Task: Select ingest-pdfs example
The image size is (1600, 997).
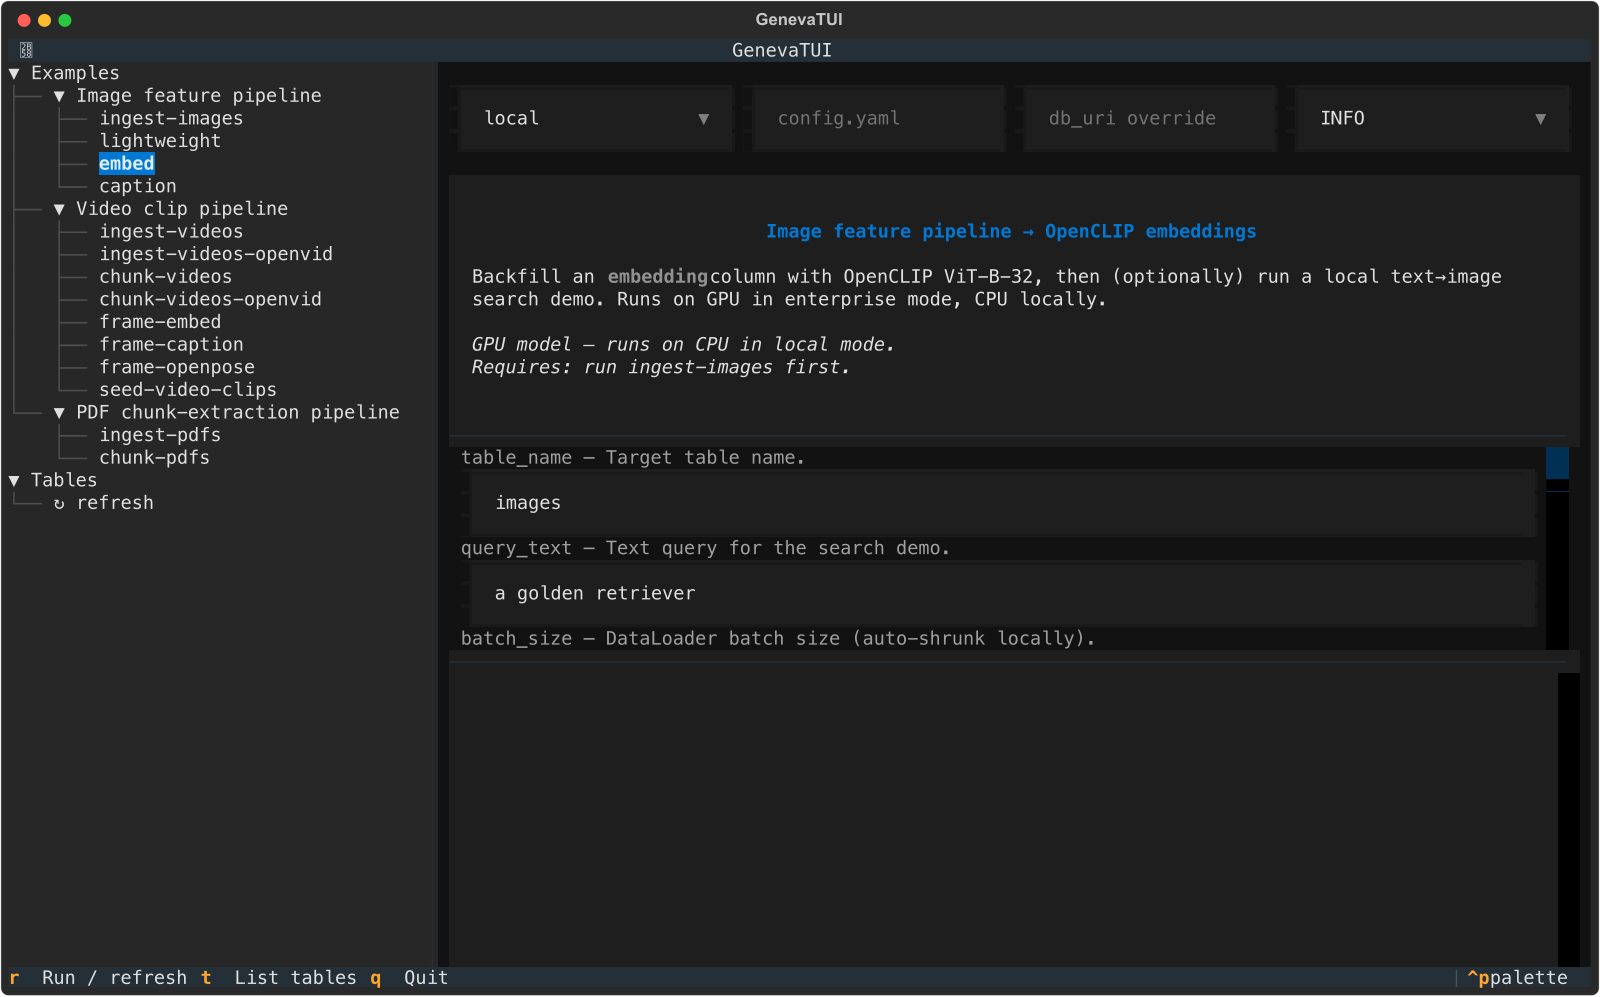Action: (160, 435)
